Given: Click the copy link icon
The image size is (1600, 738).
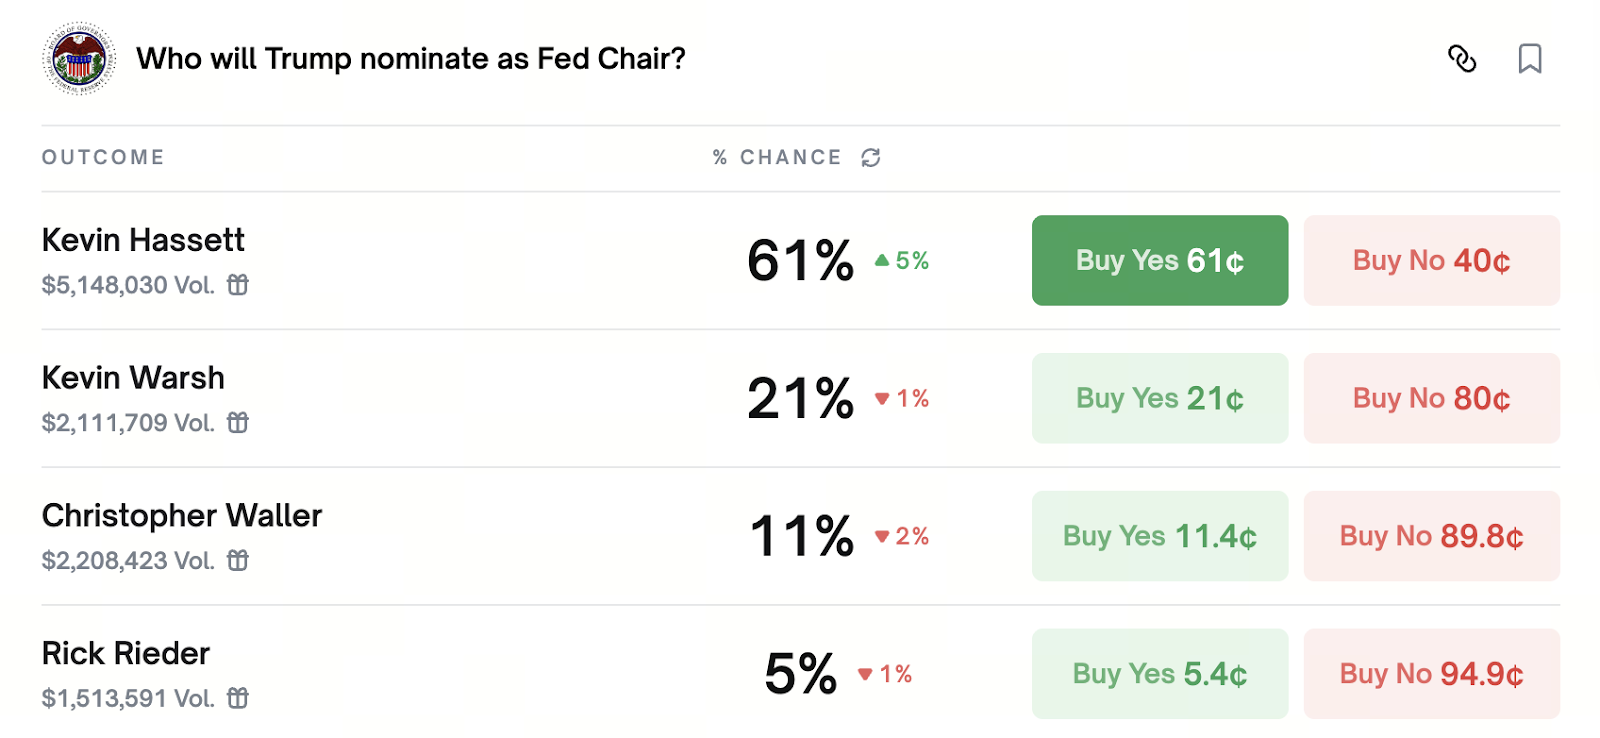Looking at the screenshot, I should [1462, 59].
